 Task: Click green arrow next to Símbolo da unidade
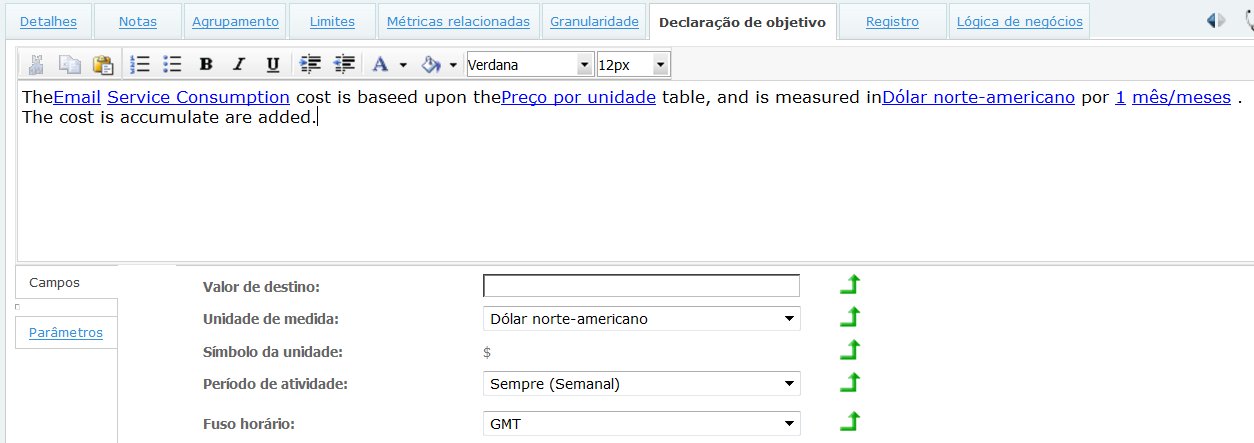click(849, 350)
